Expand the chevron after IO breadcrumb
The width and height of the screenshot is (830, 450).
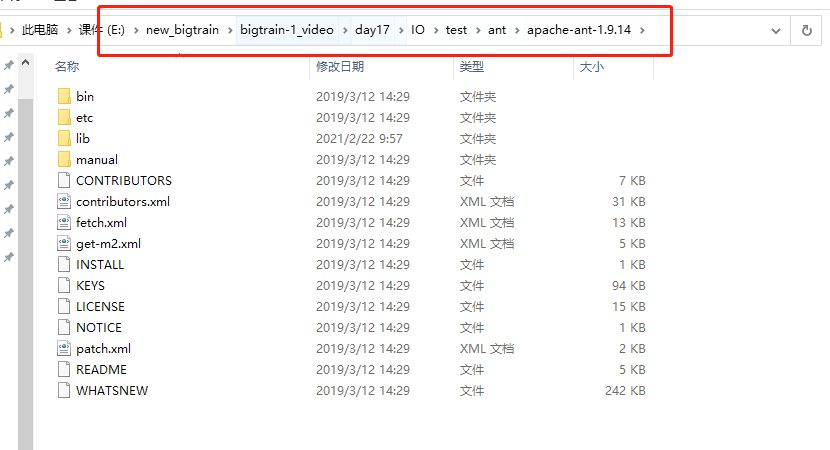pos(436,30)
